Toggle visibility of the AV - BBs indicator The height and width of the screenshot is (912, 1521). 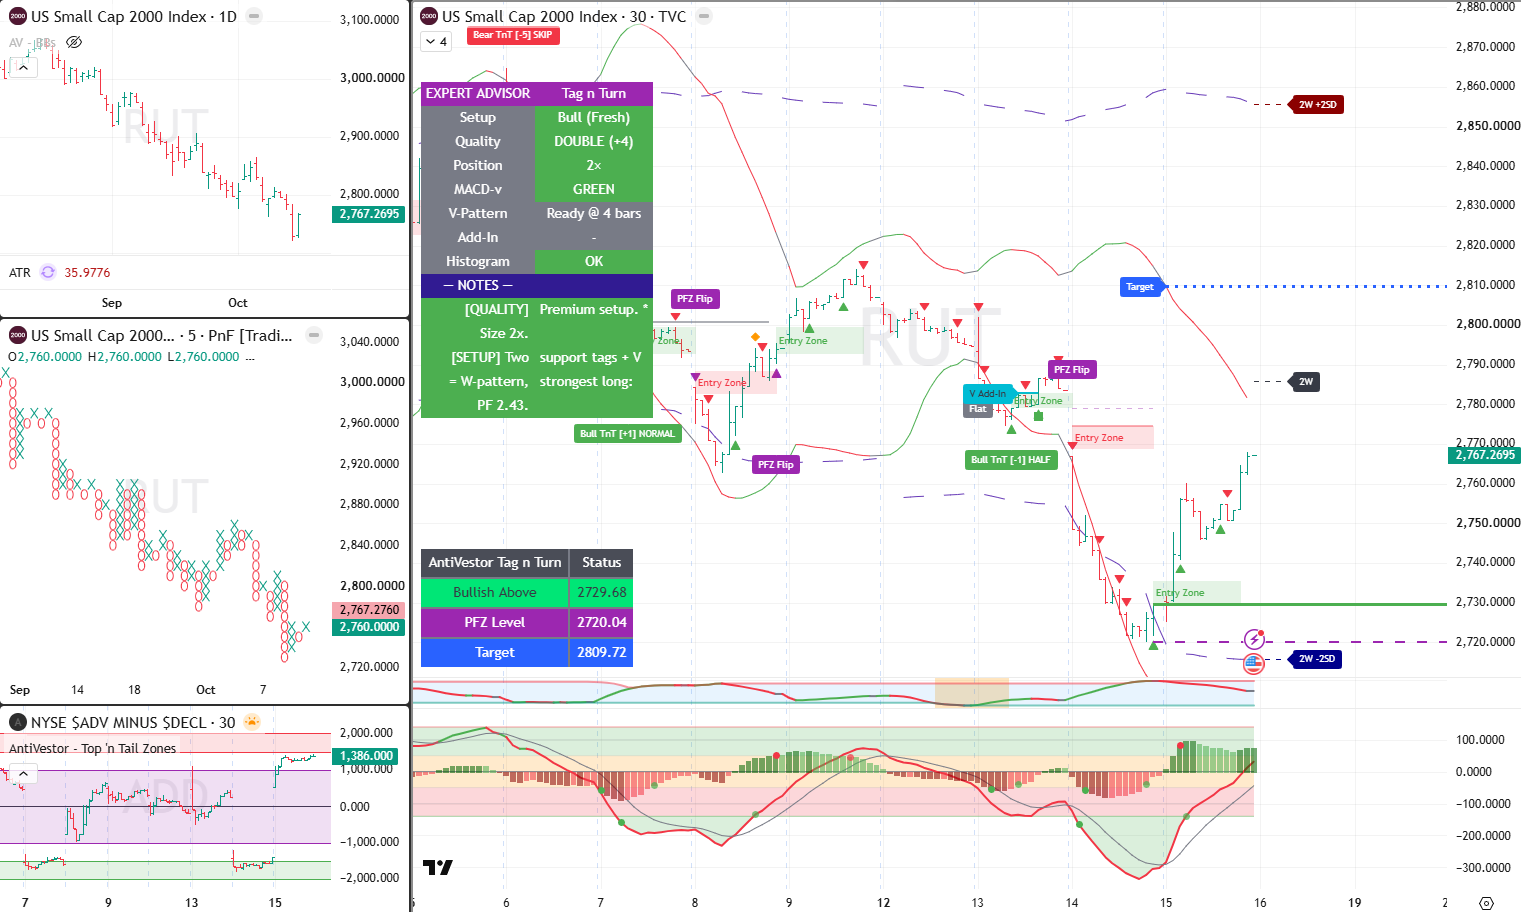coord(73,42)
